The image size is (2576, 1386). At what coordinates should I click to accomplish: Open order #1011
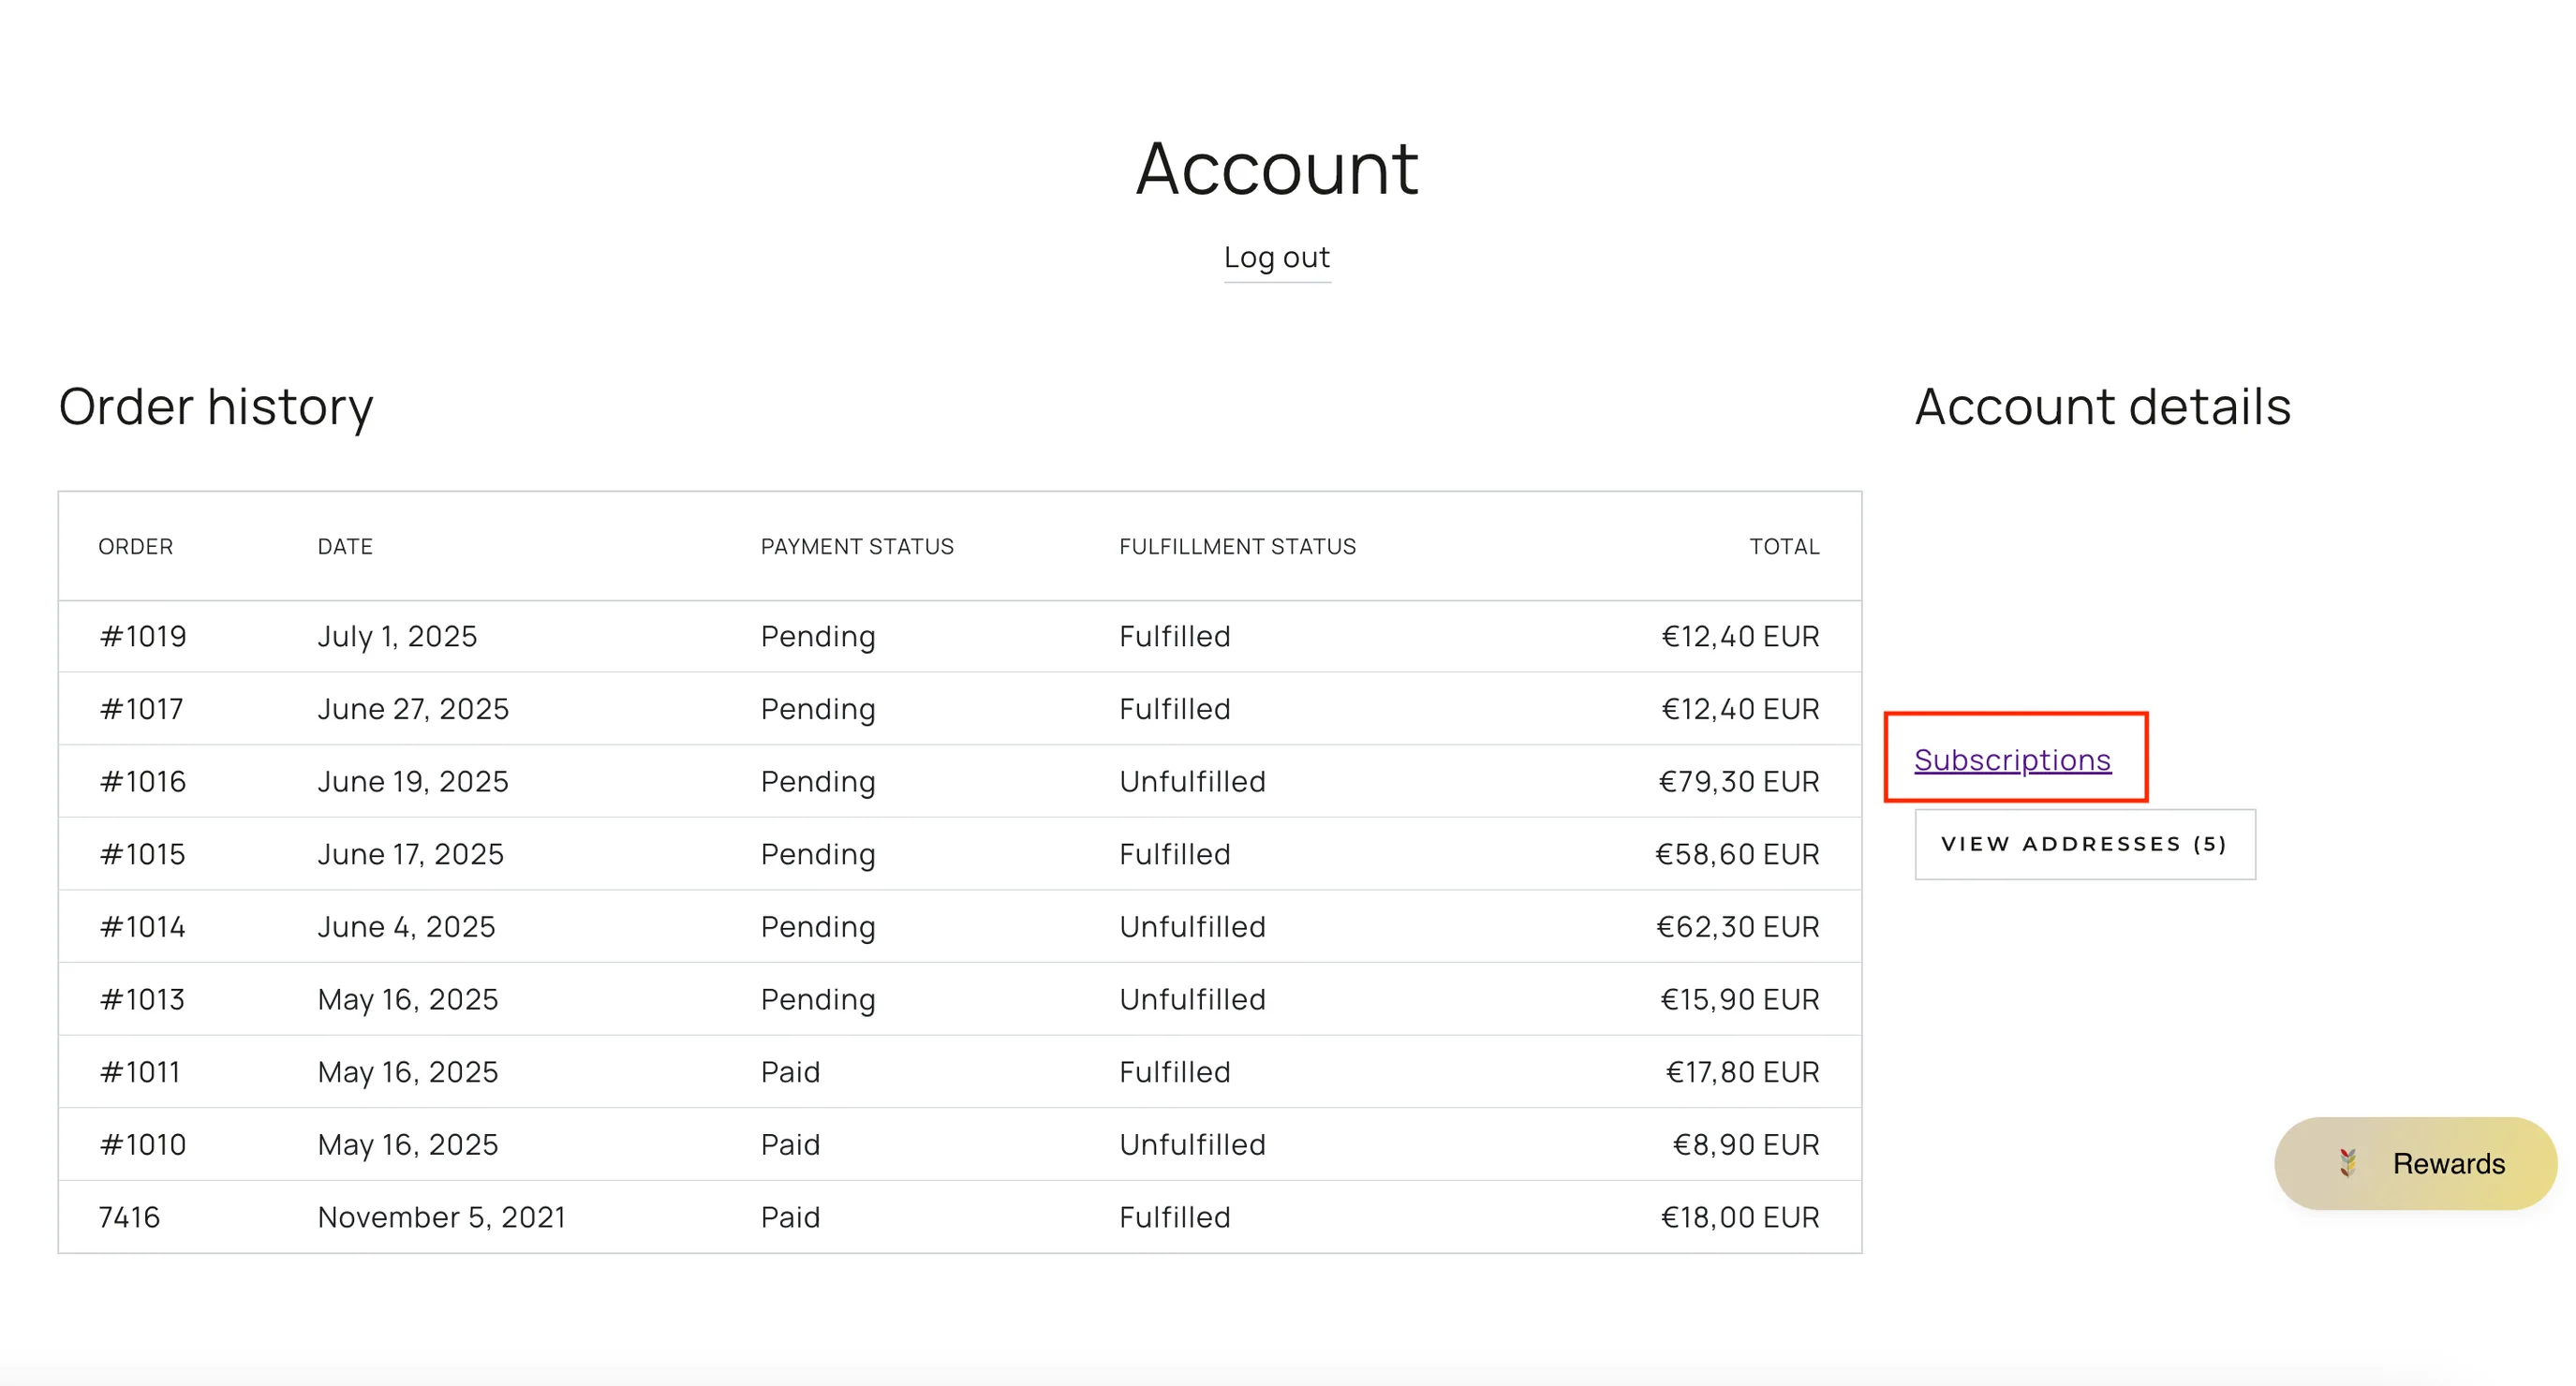[x=140, y=1072]
